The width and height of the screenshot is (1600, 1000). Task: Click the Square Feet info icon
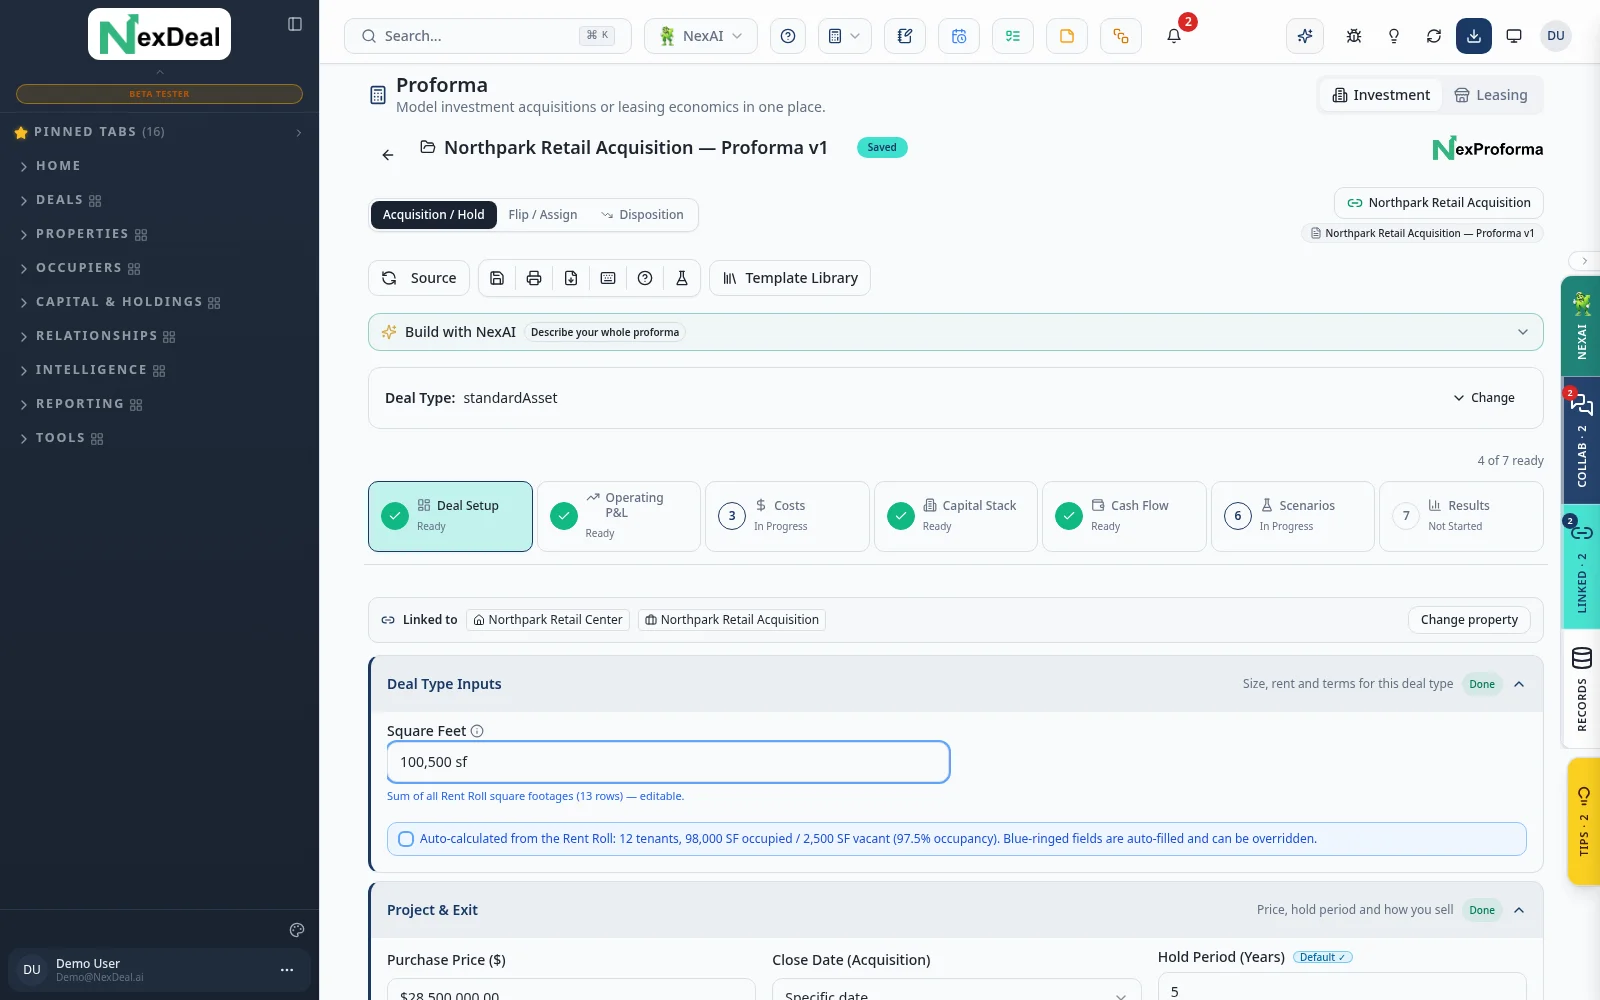coord(477,731)
